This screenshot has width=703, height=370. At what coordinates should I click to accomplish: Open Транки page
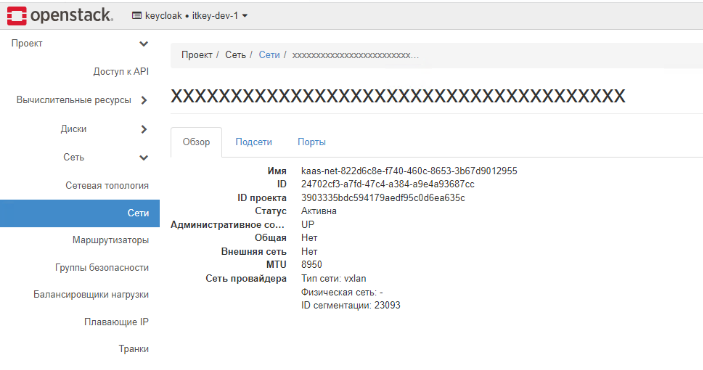pos(133,348)
